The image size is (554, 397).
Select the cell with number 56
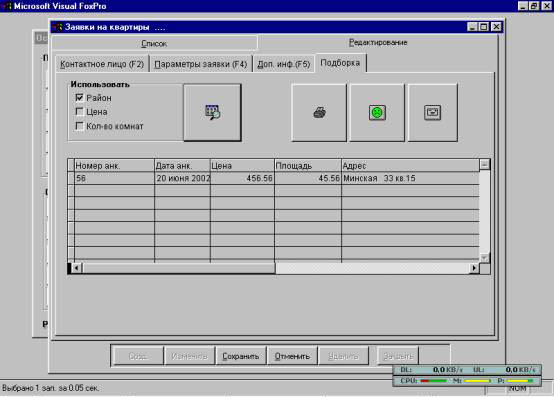point(114,178)
